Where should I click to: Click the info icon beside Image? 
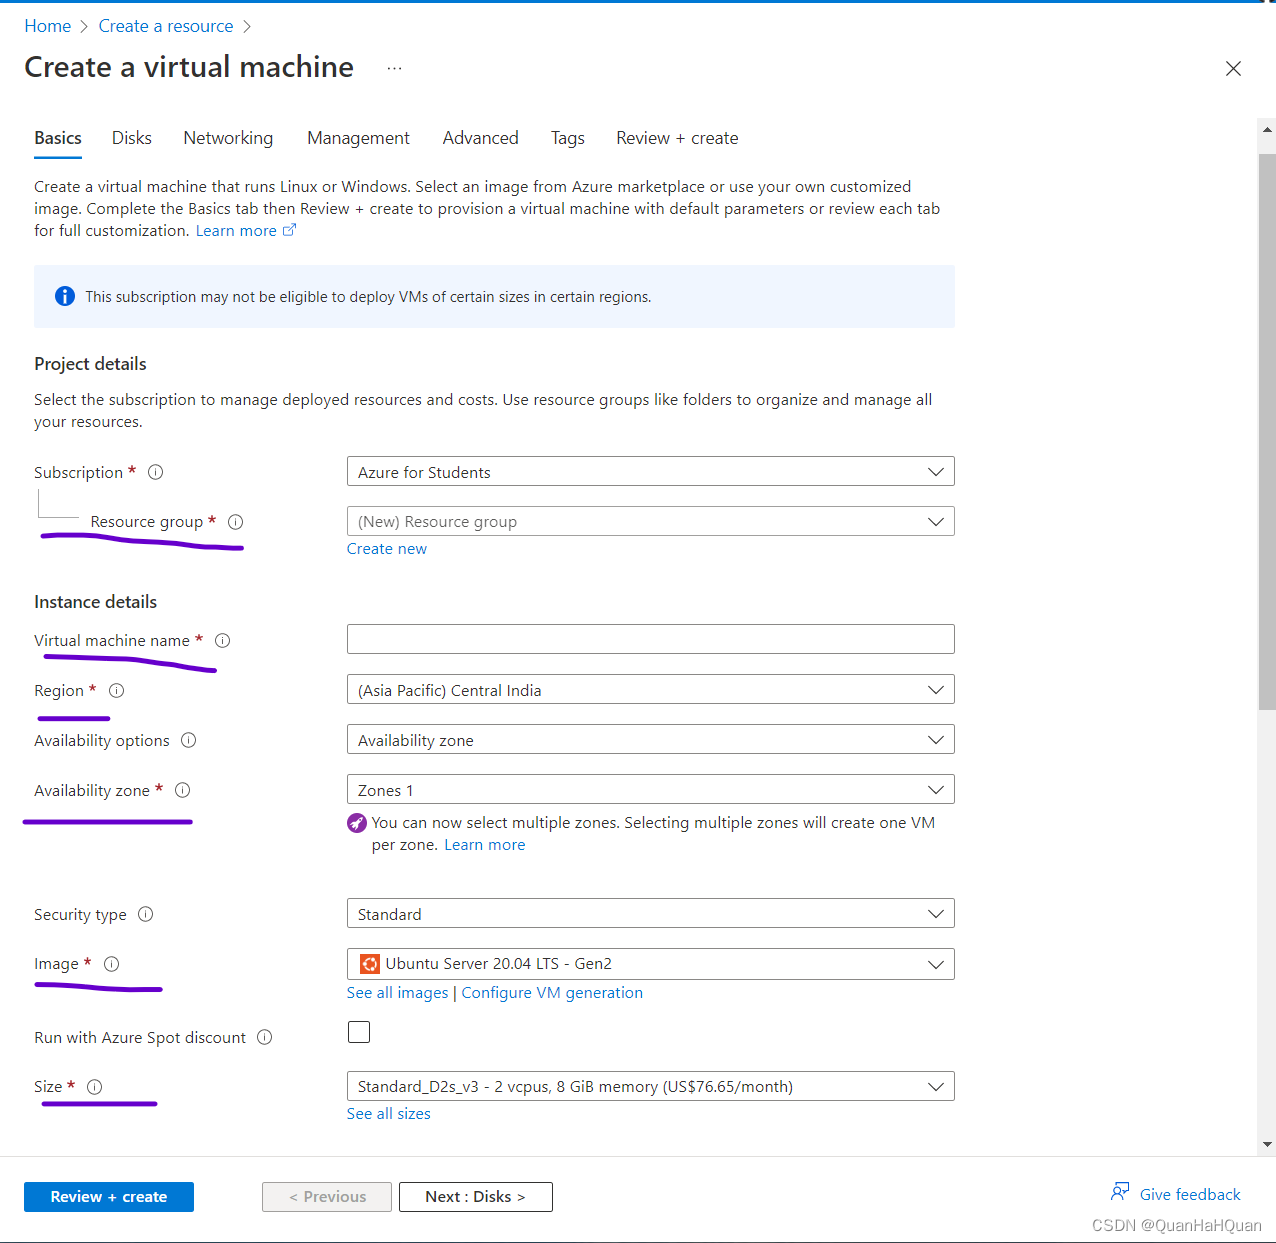click(112, 964)
